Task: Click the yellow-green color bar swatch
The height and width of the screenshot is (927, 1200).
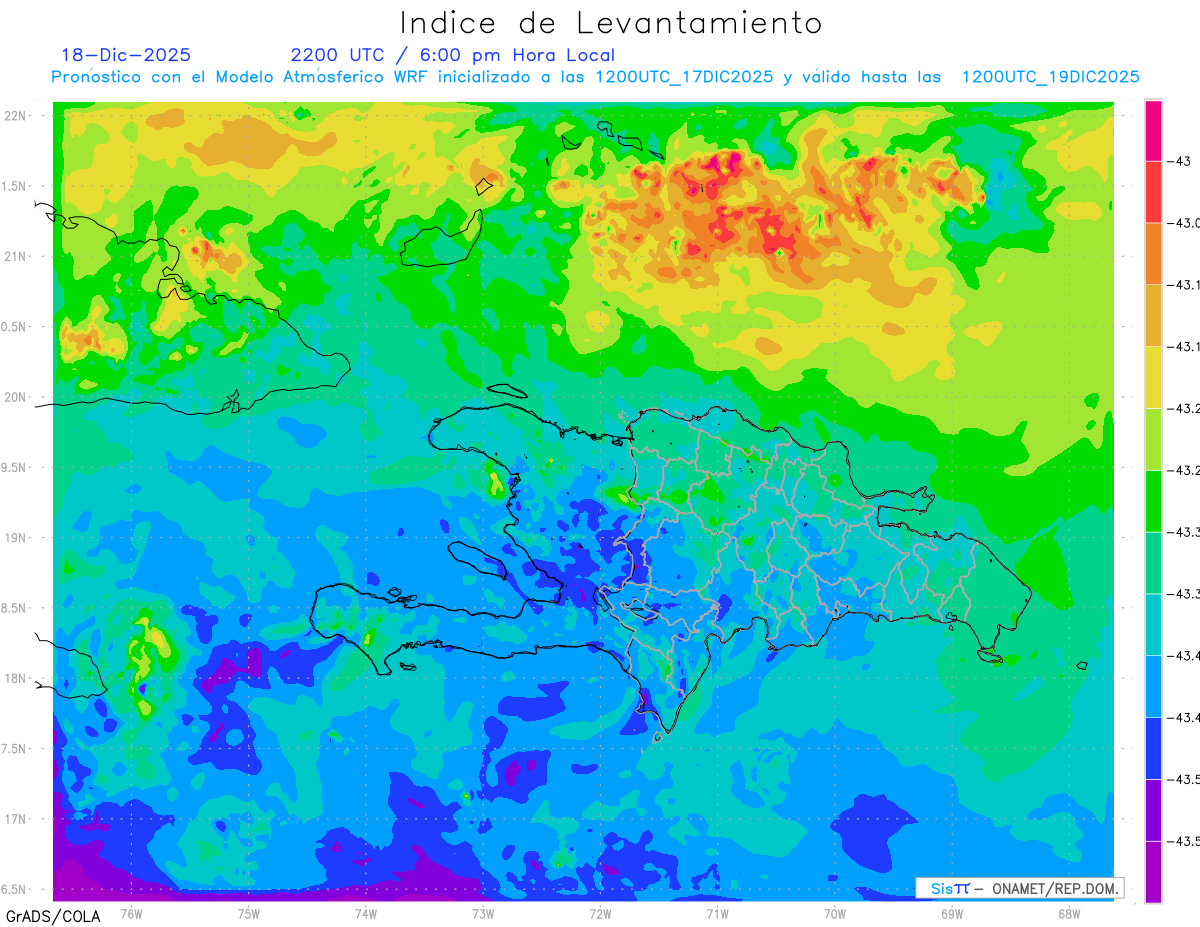Action: [x=1153, y=440]
